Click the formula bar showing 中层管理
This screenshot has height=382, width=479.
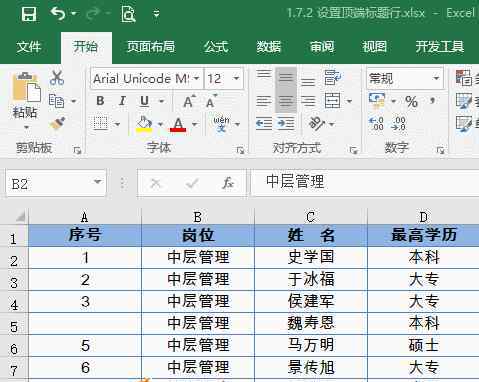pyautogui.click(x=365, y=182)
